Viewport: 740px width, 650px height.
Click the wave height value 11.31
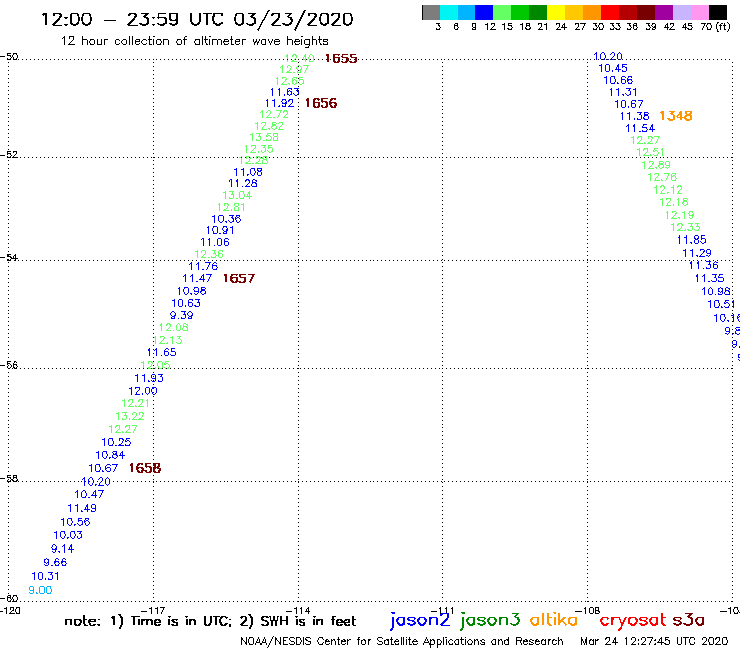coord(623,93)
